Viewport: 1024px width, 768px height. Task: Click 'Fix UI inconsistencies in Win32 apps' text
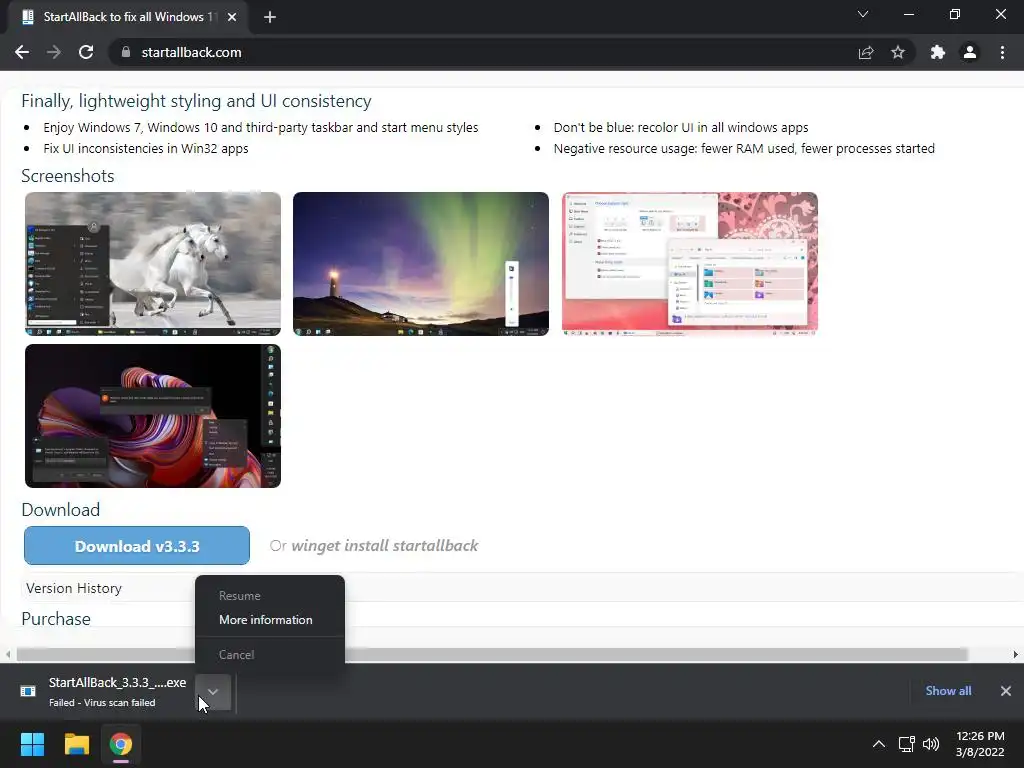tap(146, 148)
